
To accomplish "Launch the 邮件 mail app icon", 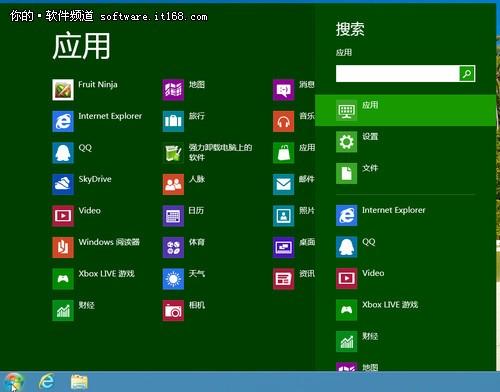I will click(283, 184).
